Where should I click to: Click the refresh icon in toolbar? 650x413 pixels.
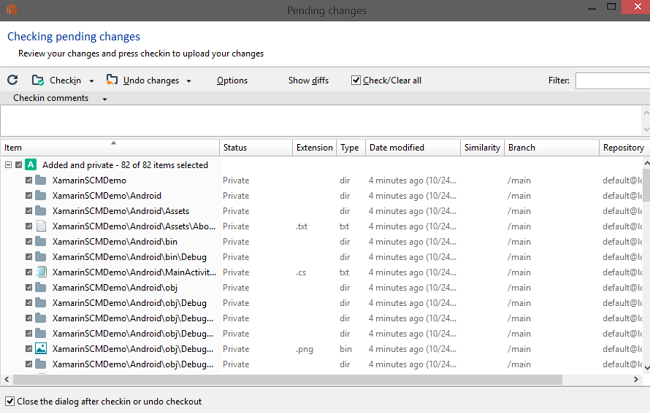[x=12, y=80]
